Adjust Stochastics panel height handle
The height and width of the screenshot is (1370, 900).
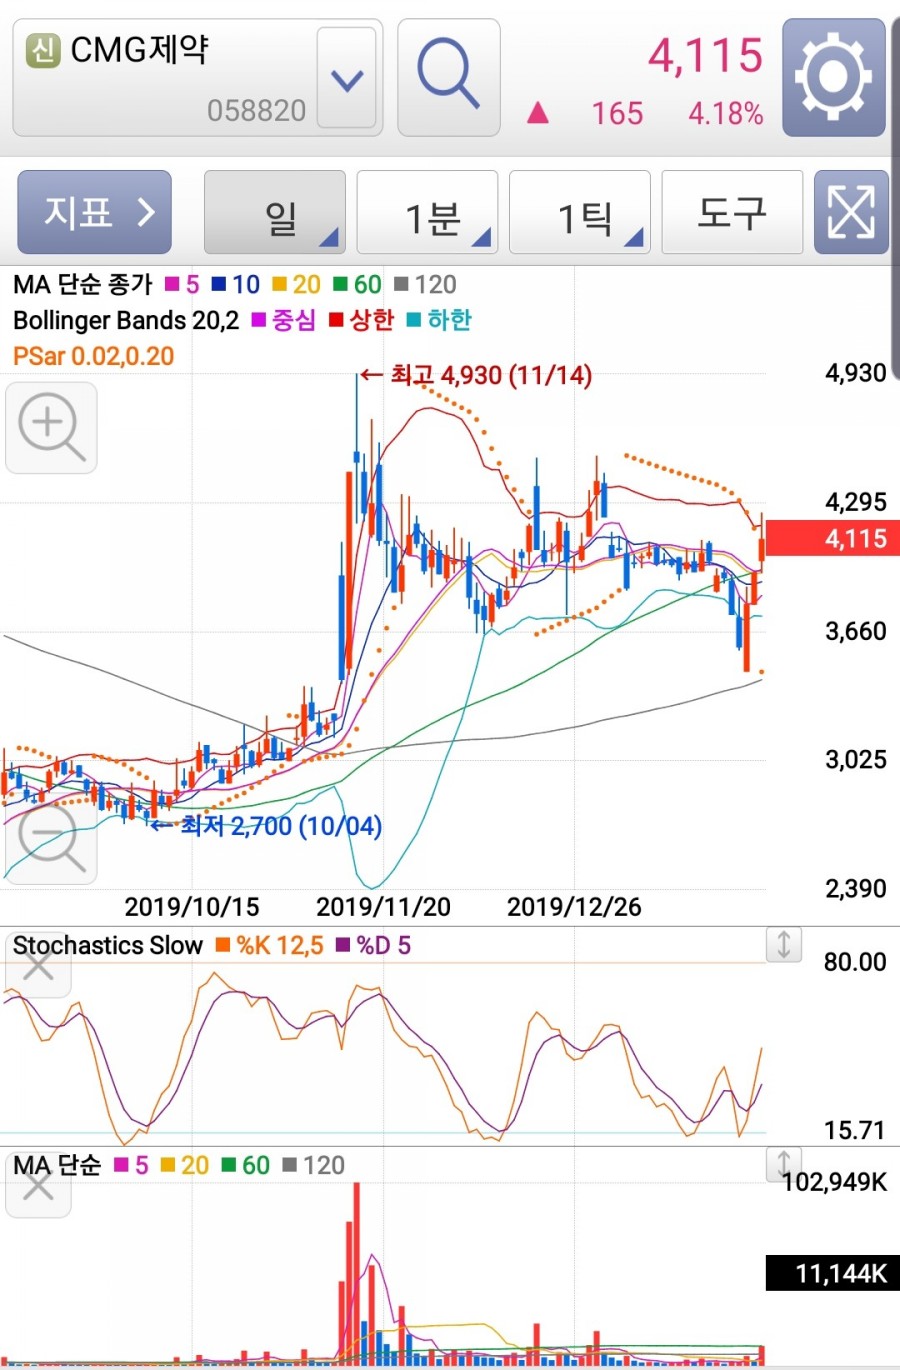pyautogui.click(x=784, y=944)
